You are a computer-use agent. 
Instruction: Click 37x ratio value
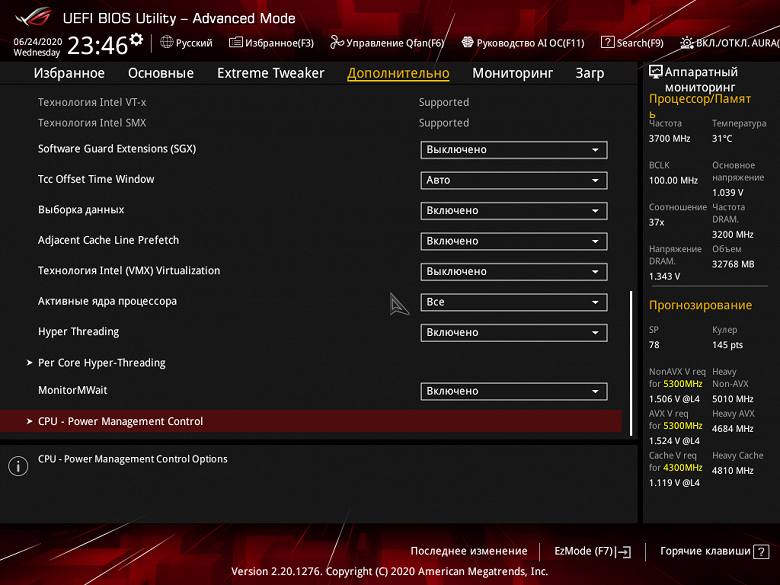656,222
